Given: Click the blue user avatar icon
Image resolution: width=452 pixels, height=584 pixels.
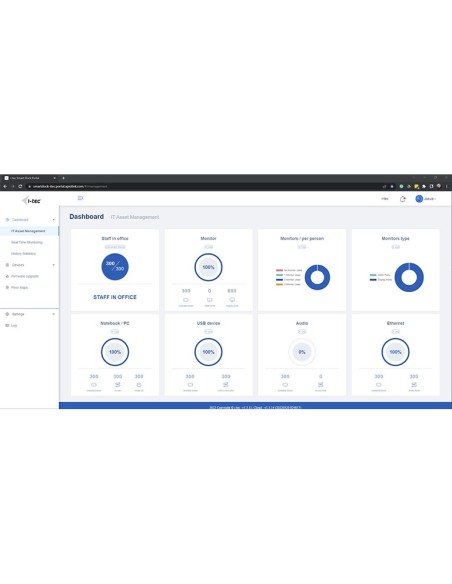Looking at the screenshot, I should coord(419,199).
